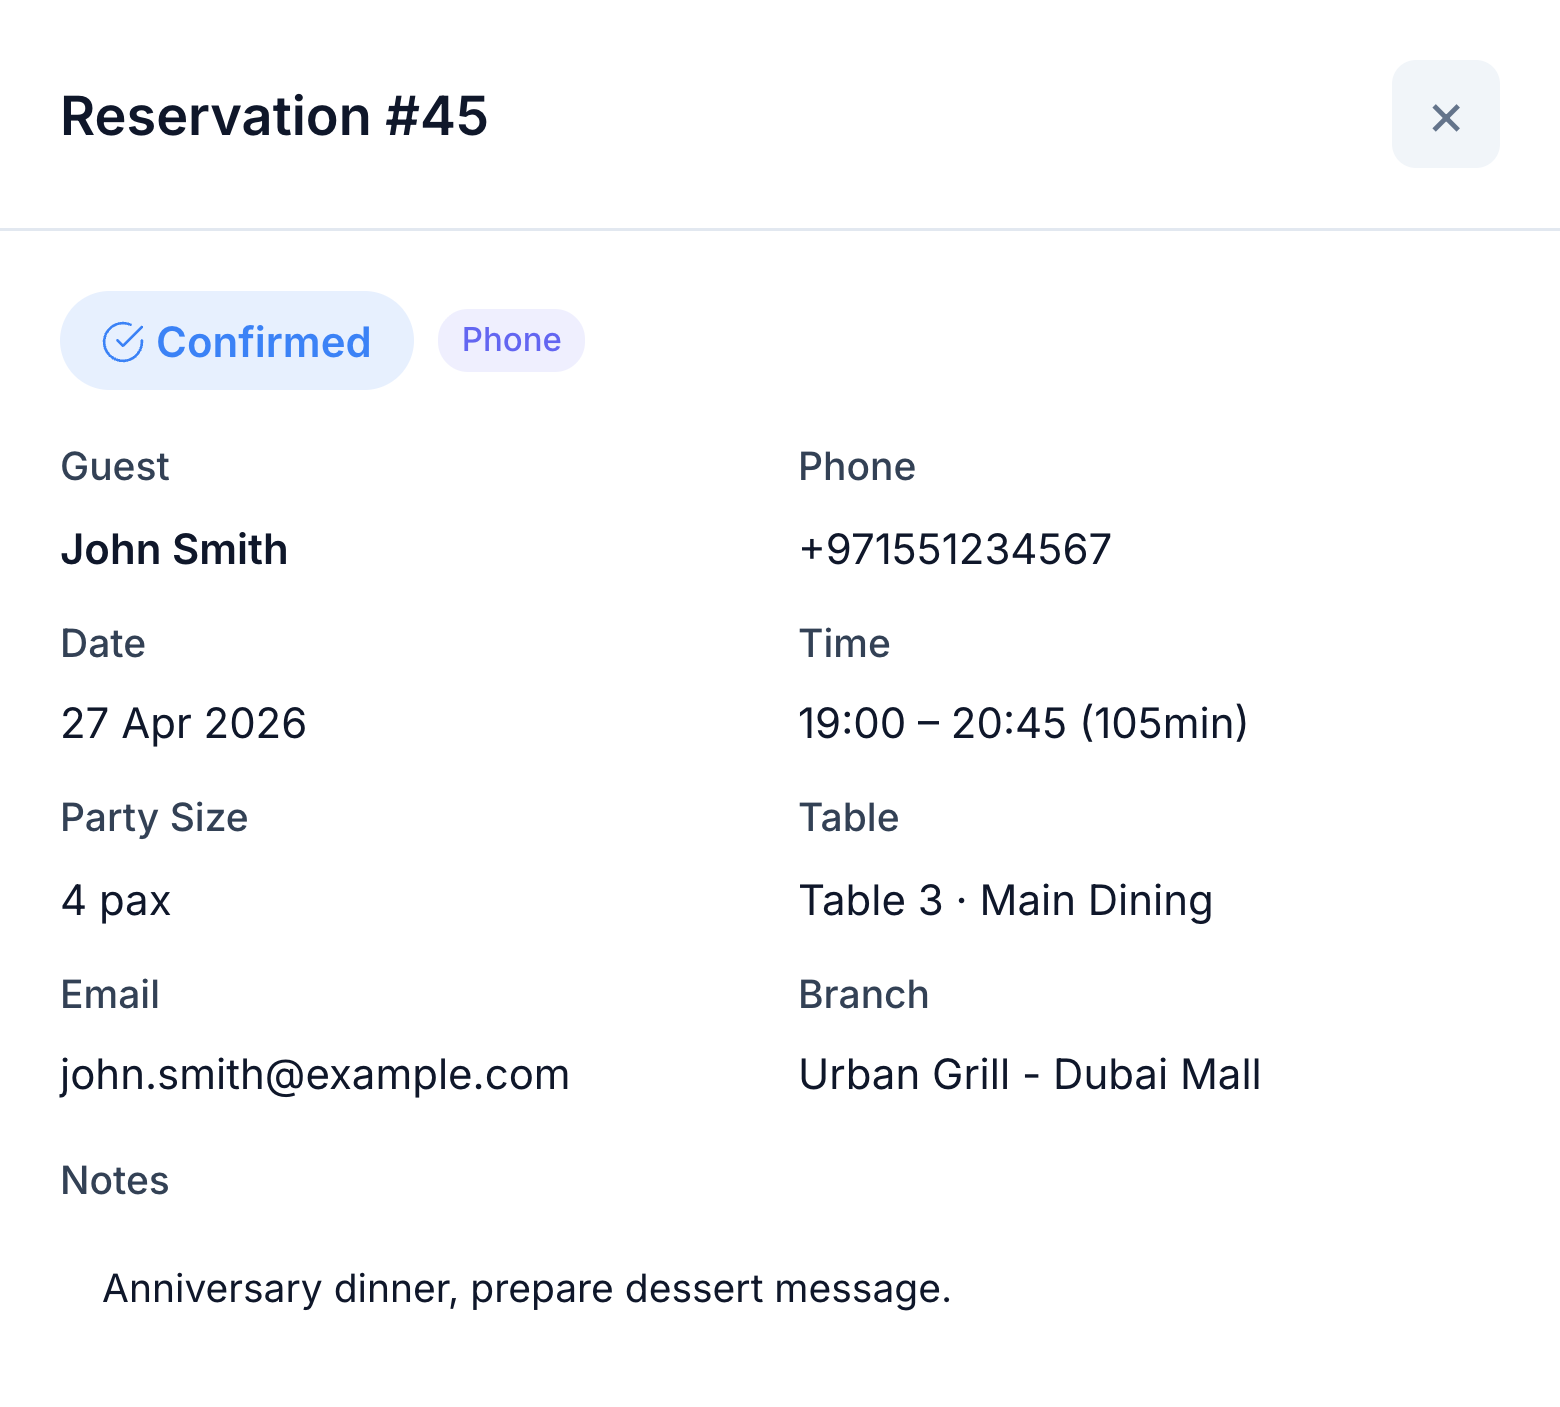Click the Date field label
The height and width of the screenshot is (1407, 1560).
(x=103, y=643)
